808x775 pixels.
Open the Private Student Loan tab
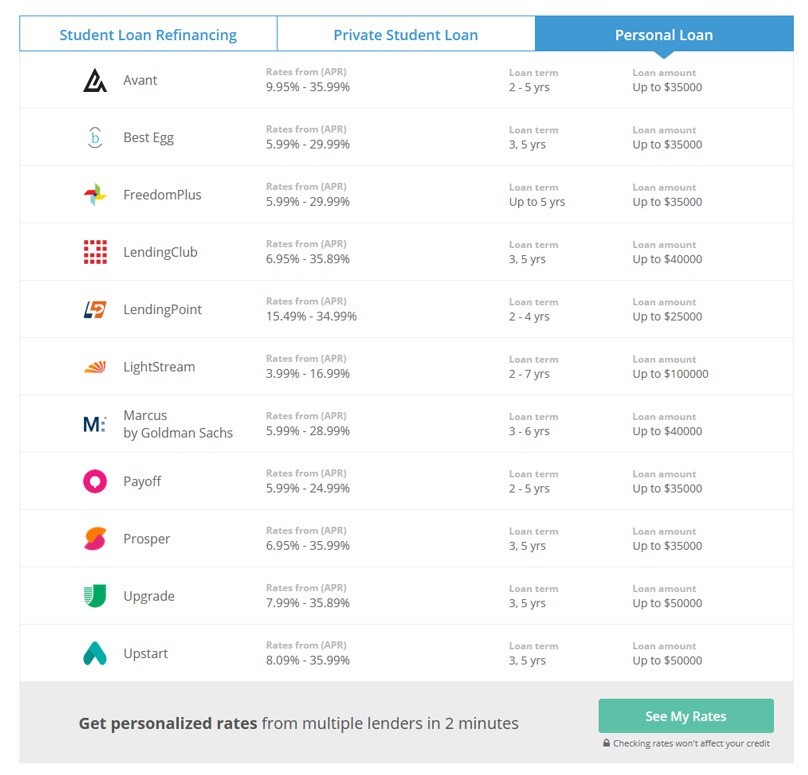[405, 35]
